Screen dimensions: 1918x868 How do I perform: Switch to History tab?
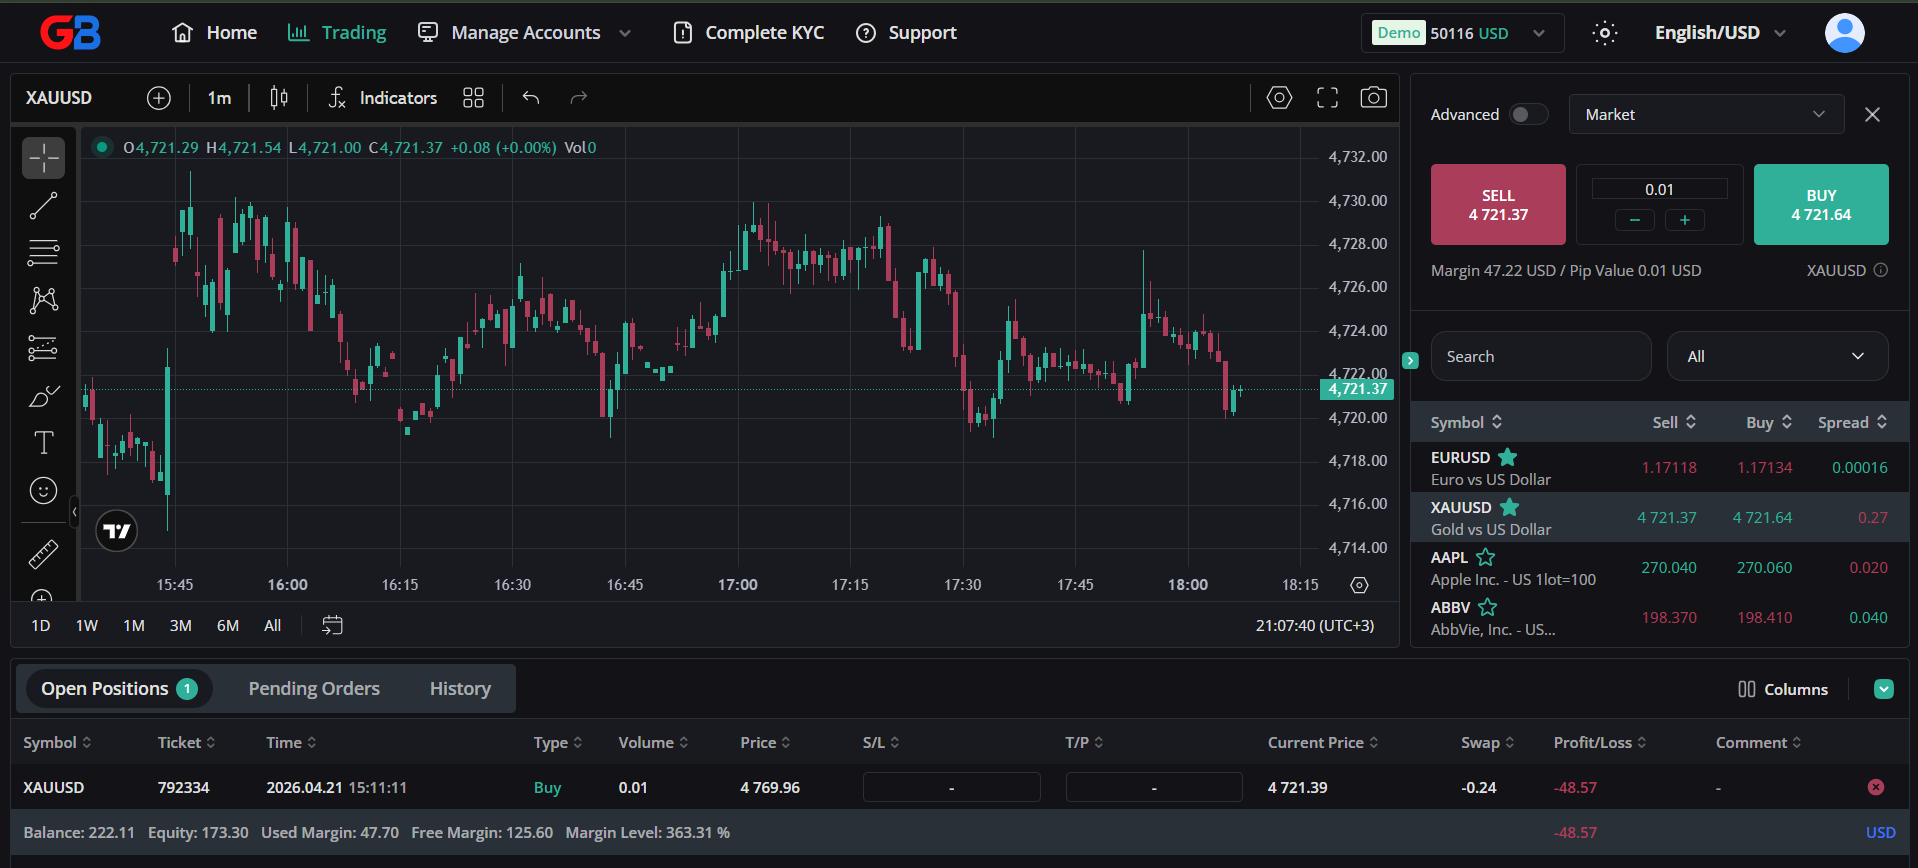pos(460,689)
